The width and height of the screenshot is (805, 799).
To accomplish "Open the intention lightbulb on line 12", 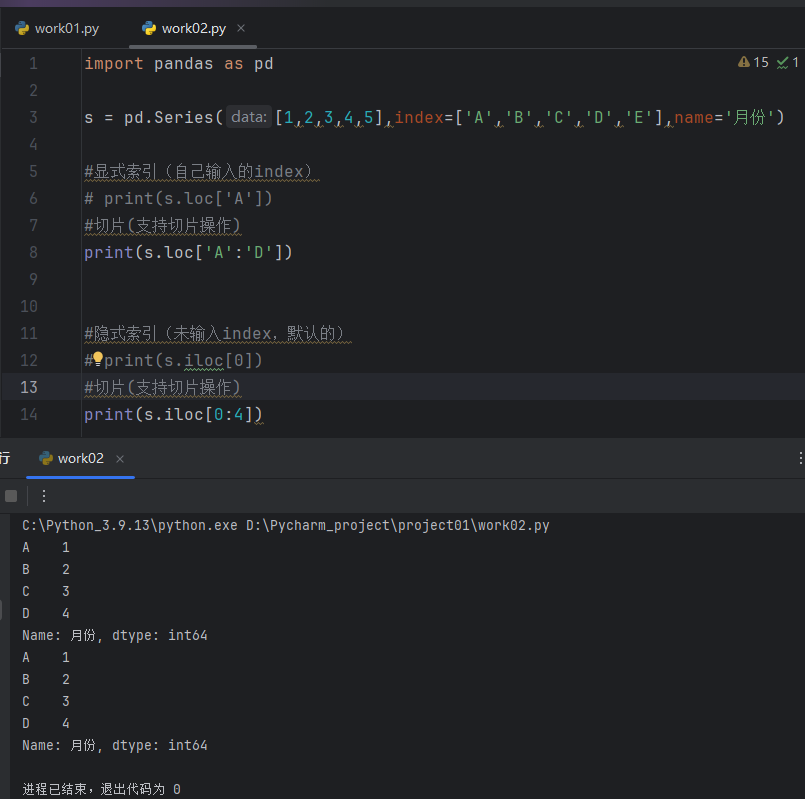I will point(100,360).
